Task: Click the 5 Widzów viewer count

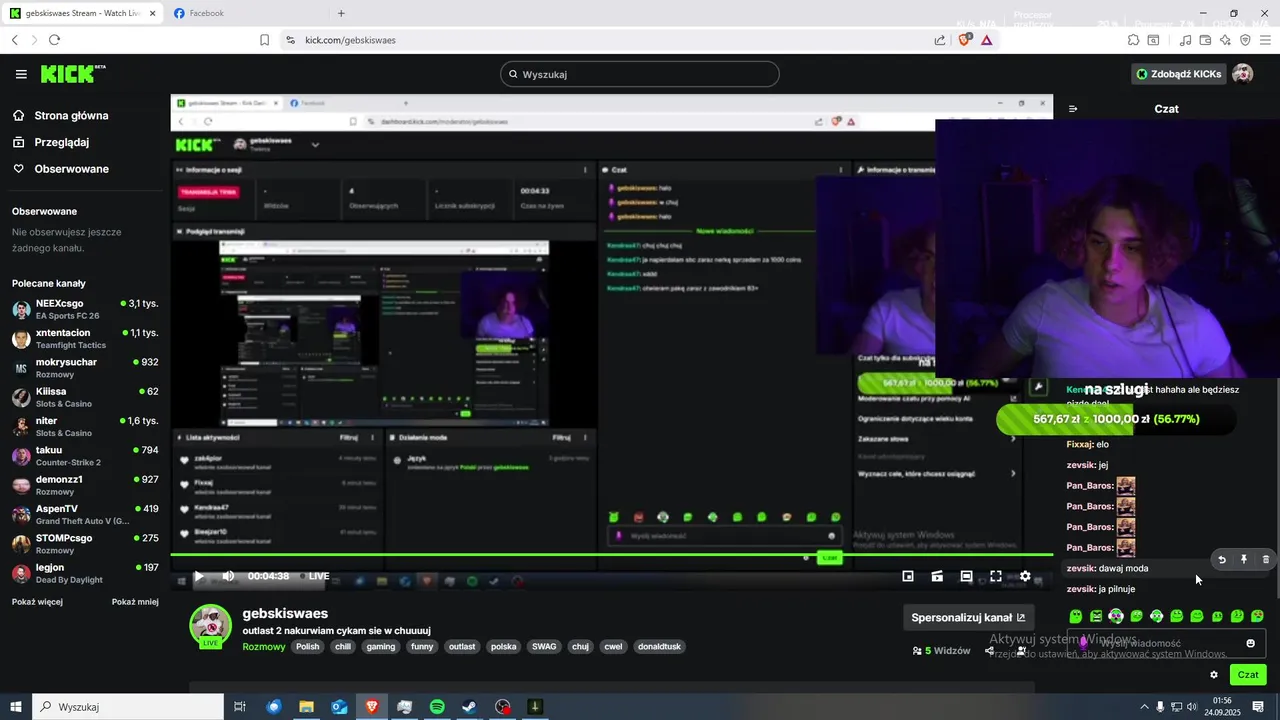Action: click(x=941, y=651)
